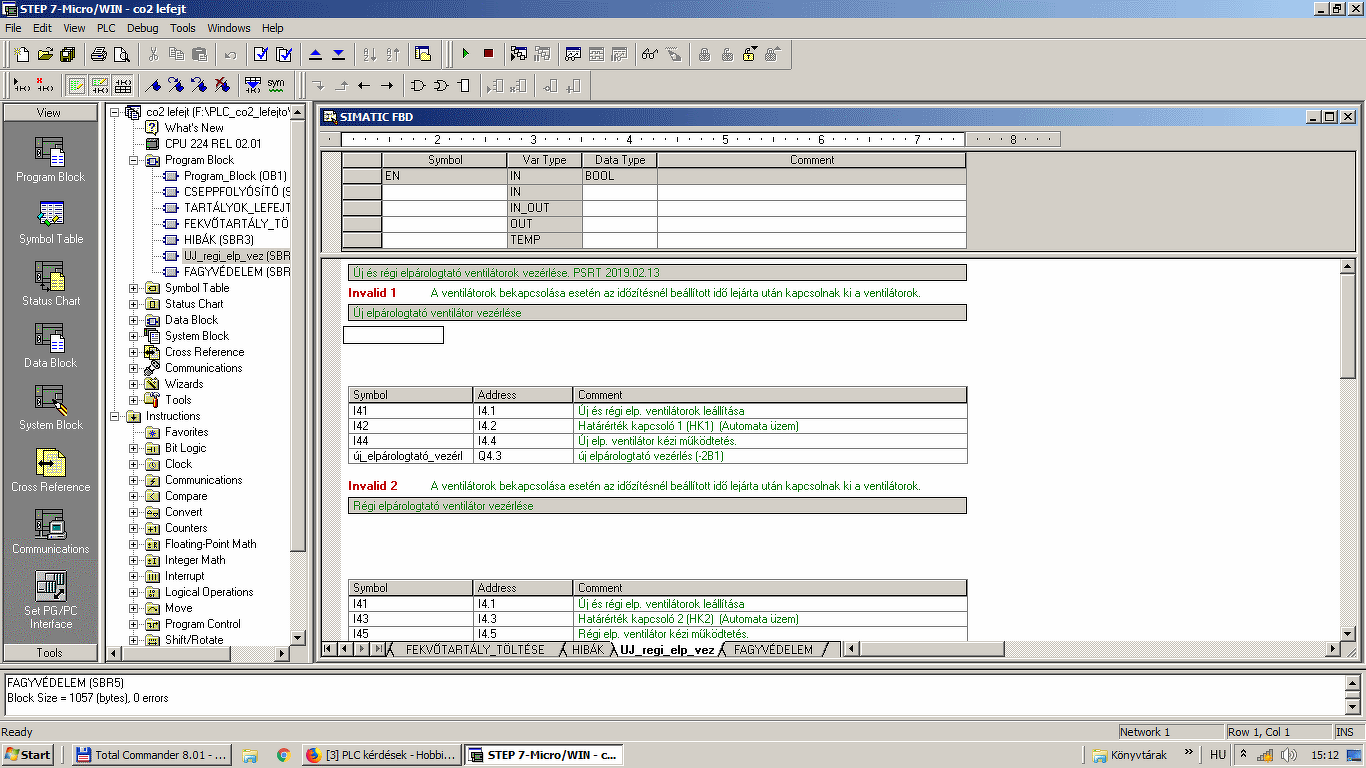
Task: Open the PLC menu
Action: coord(106,28)
